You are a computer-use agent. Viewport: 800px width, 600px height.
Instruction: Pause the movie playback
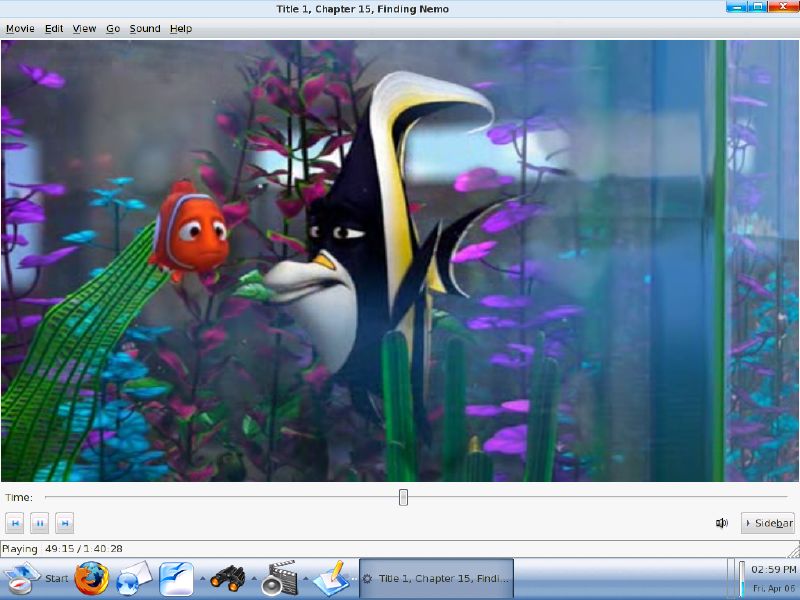point(39,523)
